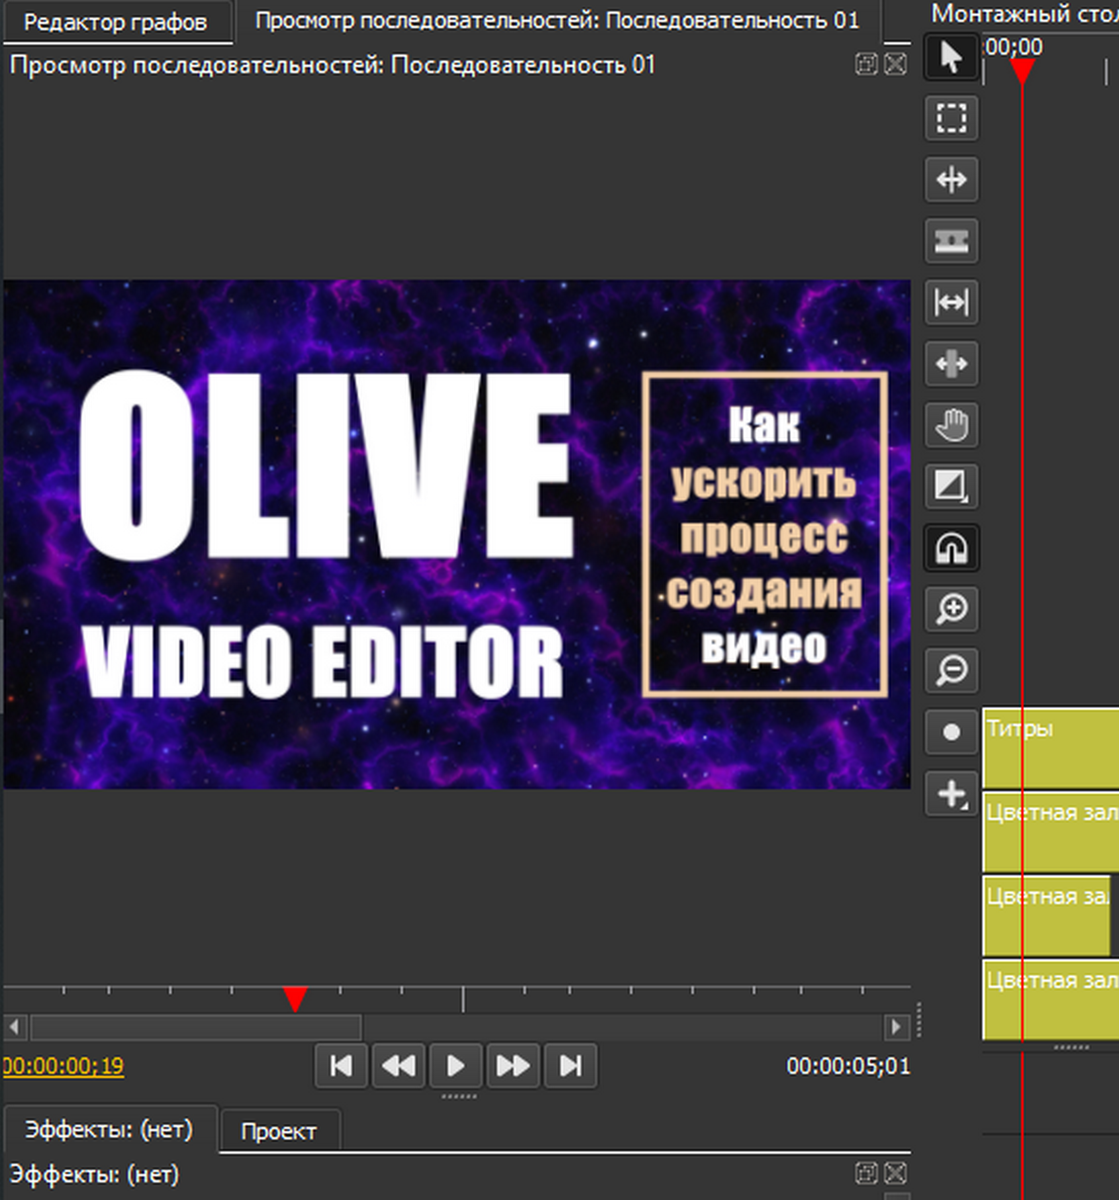Click the sequence duration 00:00:05;01
The image size is (1119, 1200).
[x=848, y=1066]
